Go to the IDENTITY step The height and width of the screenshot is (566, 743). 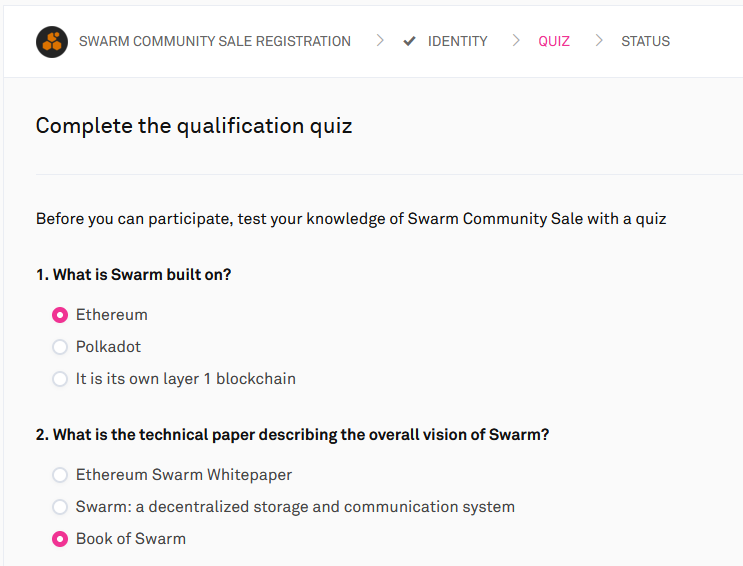pyautogui.click(x=457, y=42)
